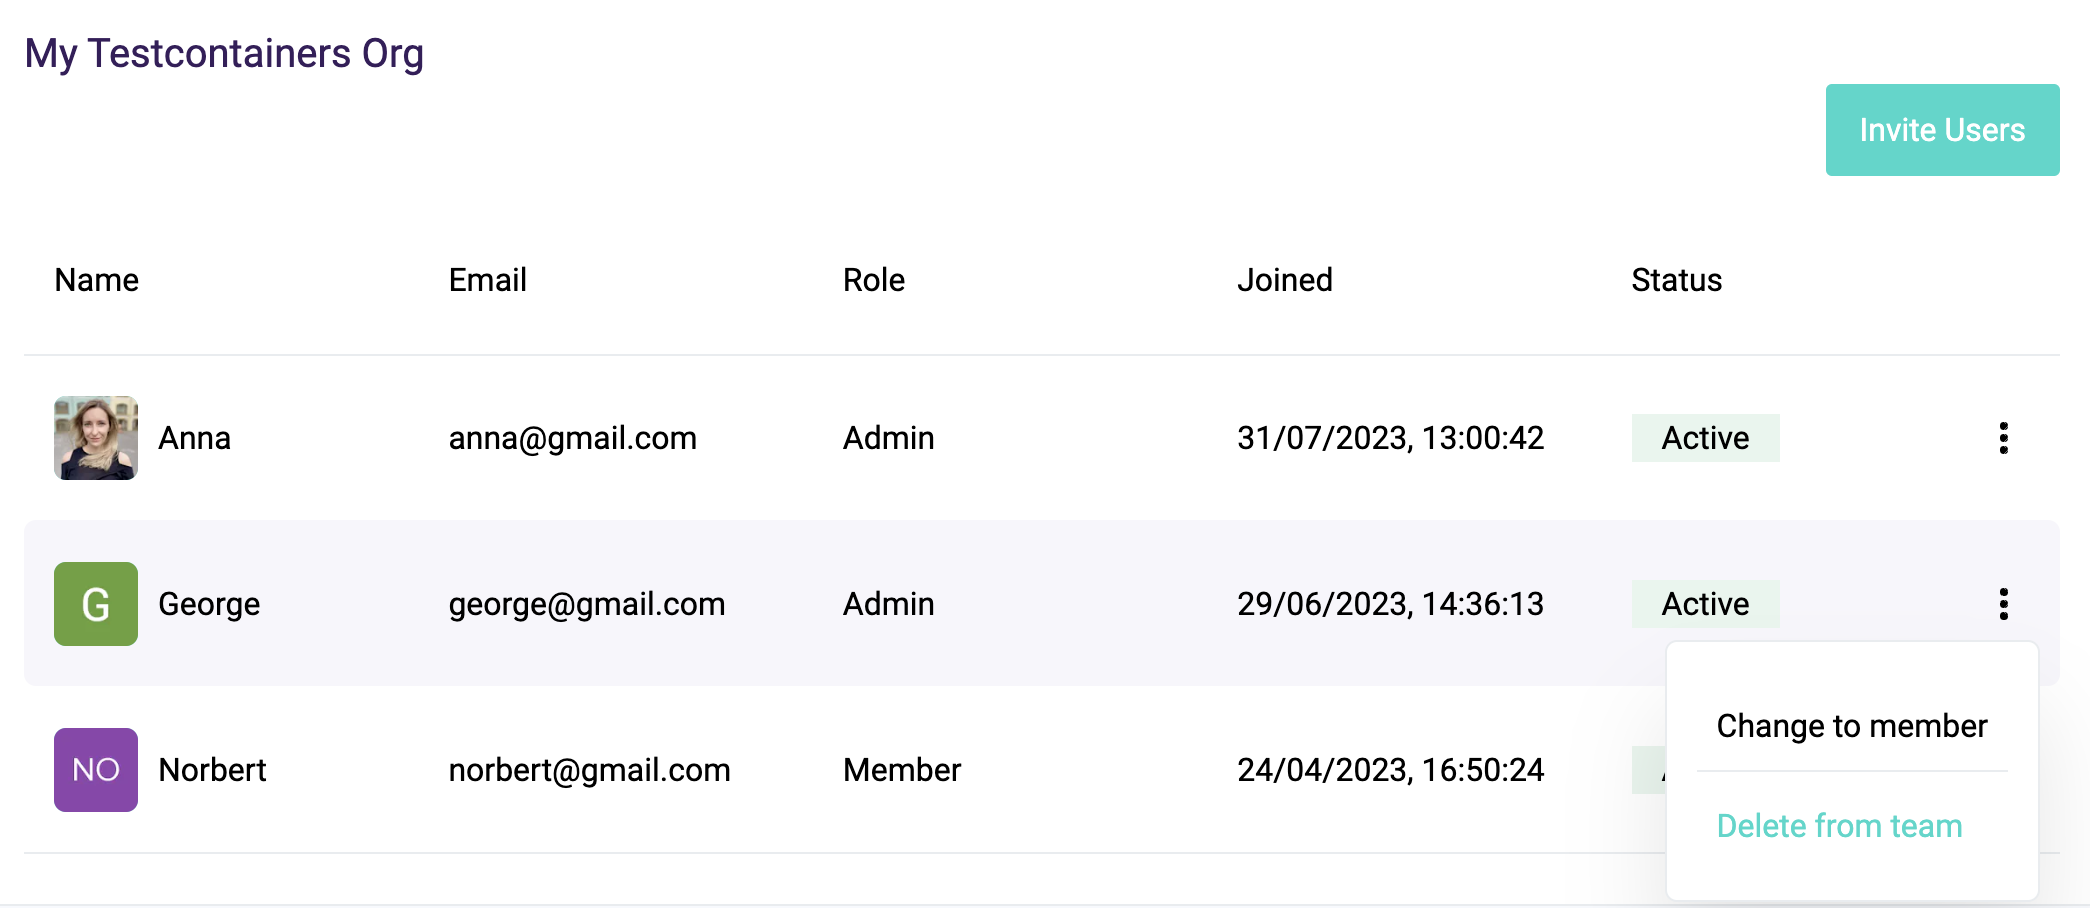Click Anna's profile photo

tap(95, 438)
